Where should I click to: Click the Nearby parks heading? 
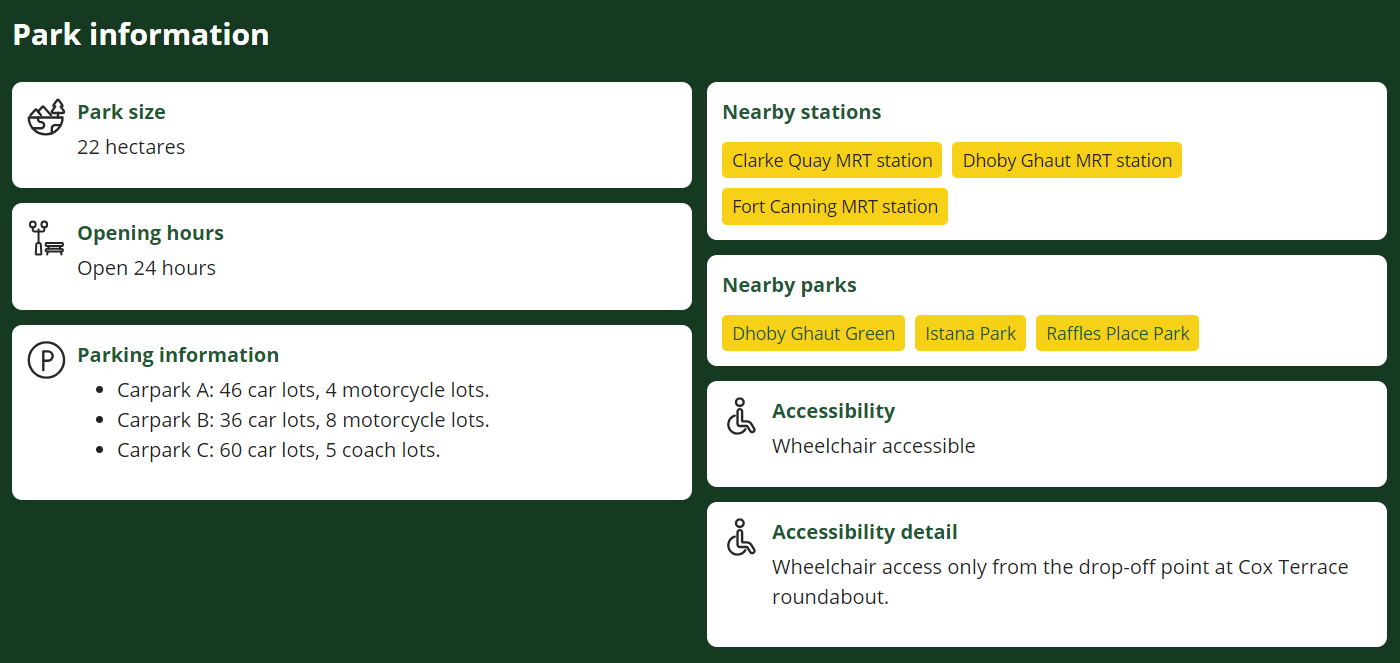pos(789,285)
